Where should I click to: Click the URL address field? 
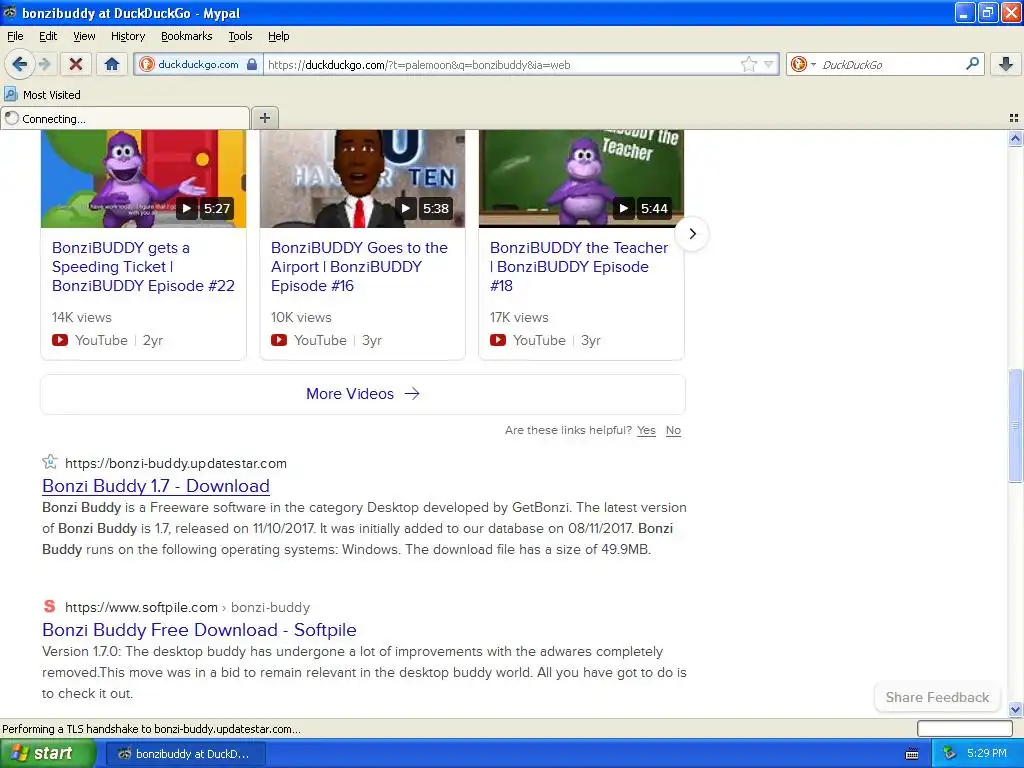[x=500, y=65]
